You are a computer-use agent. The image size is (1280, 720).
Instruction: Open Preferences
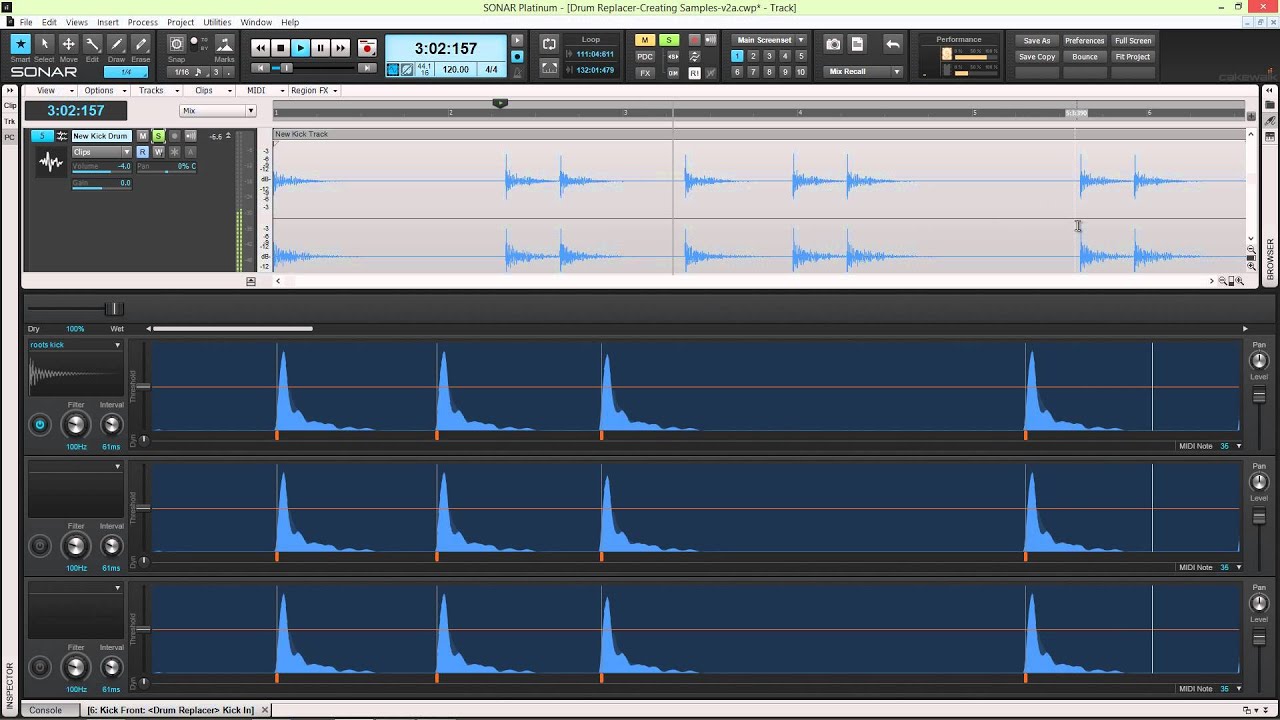pyautogui.click(x=1084, y=41)
